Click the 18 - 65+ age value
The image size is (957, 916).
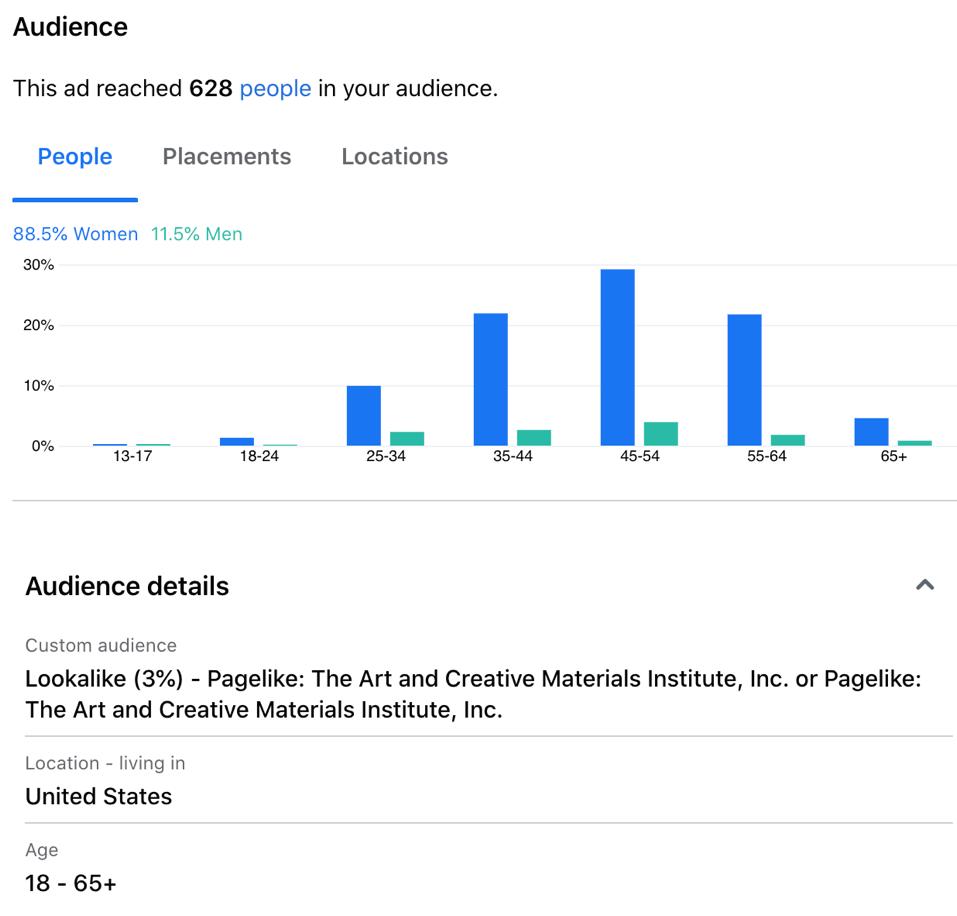tap(70, 884)
